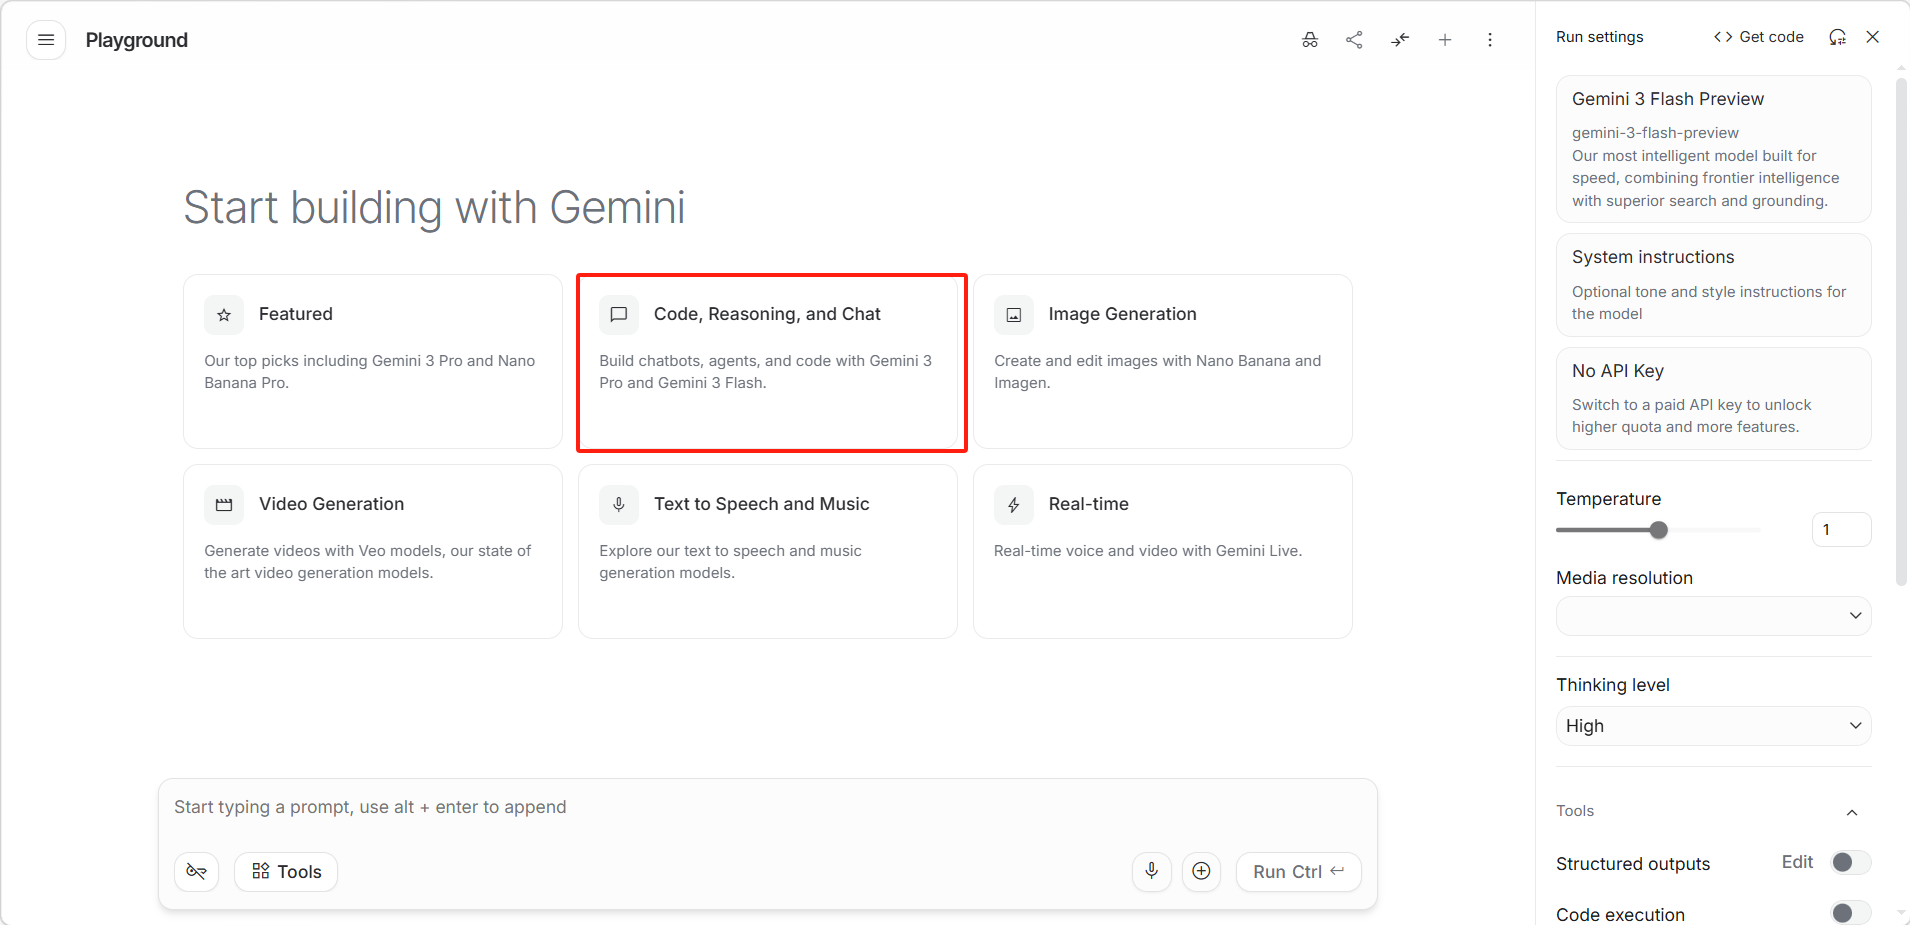Click the Playground title text
Screen dimensions: 1910x925
point(137,40)
